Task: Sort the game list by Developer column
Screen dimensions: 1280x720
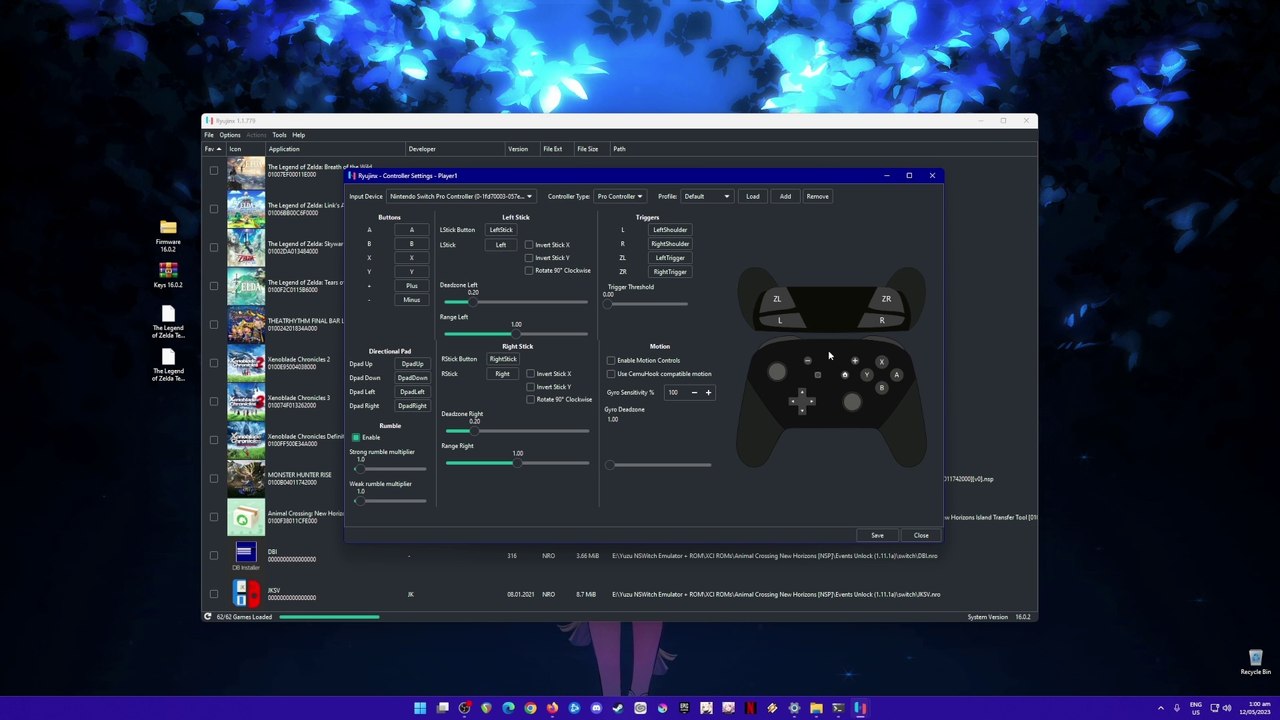Action: click(x=454, y=149)
